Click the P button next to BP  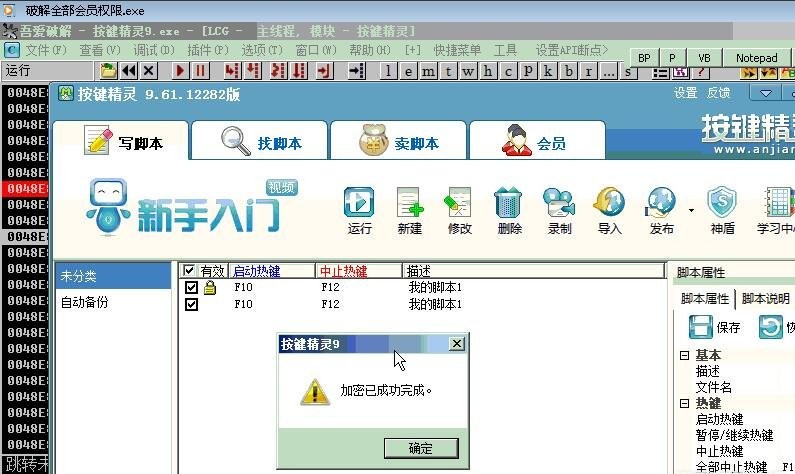(673, 58)
